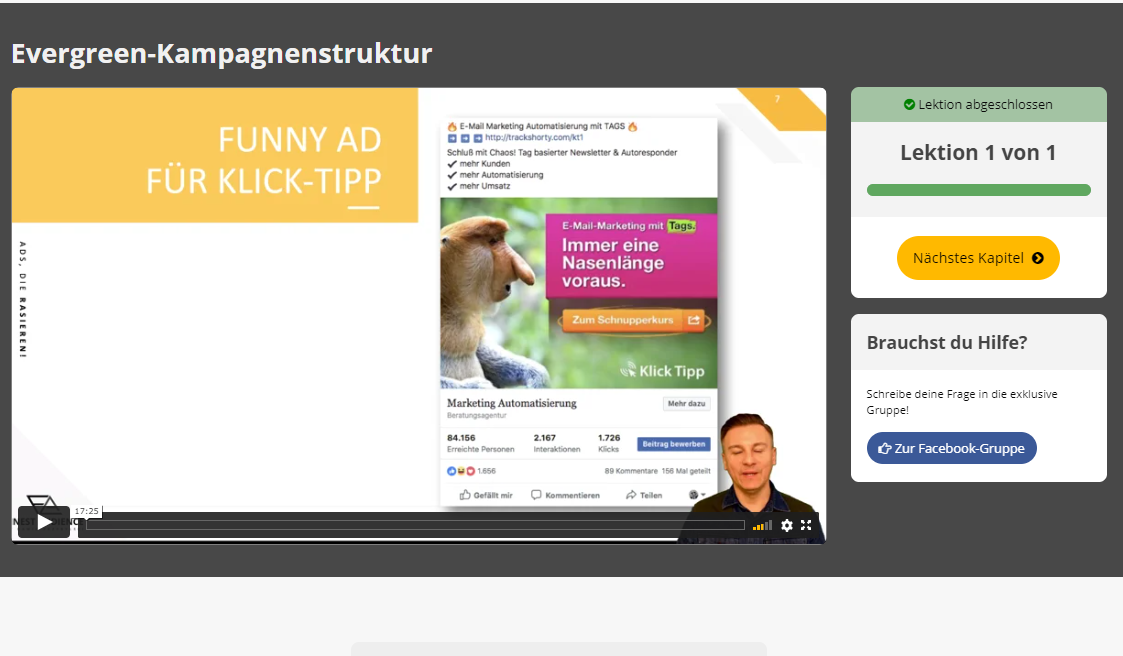
Task: Click the 17:25 video timestamp
Action: [x=87, y=511]
